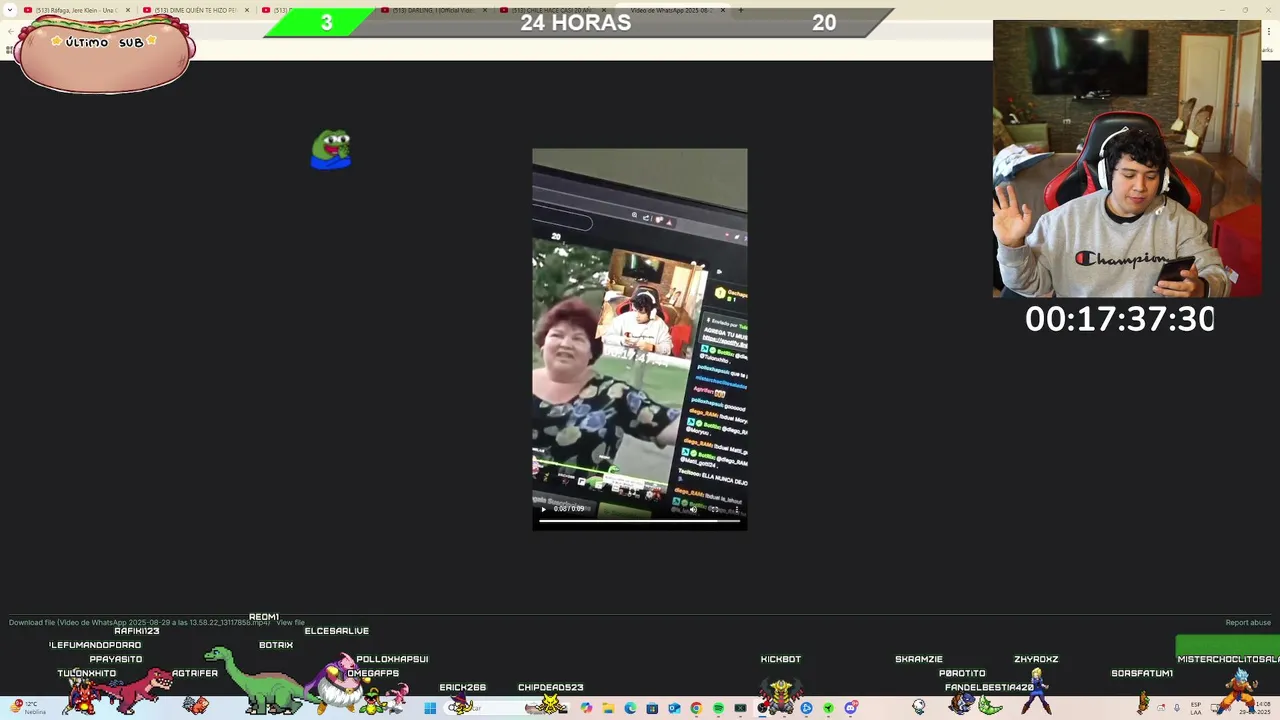
Task: Close the Ráfaga, Jere Klein tab
Action: pyautogui.click(x=128, y=10)
